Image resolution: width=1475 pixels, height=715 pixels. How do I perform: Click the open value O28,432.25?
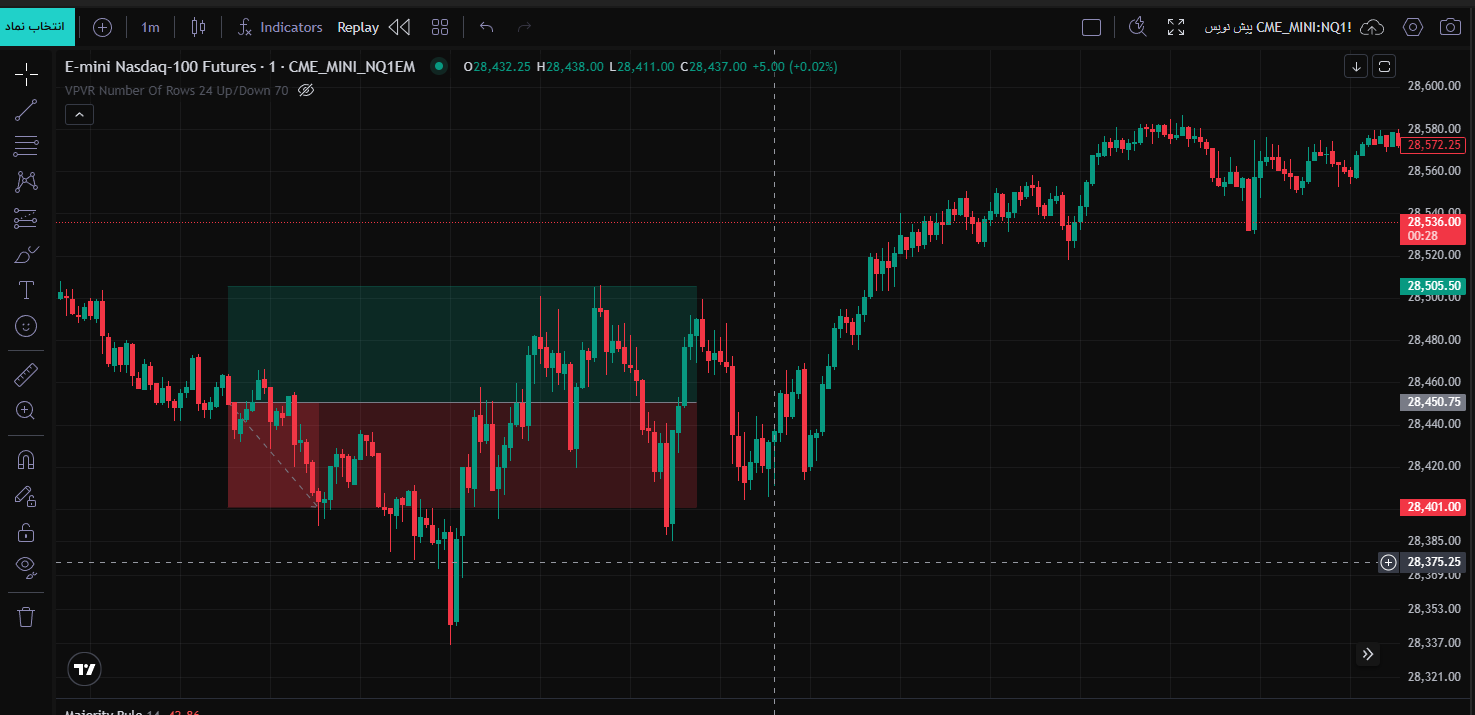coord(497,67)
